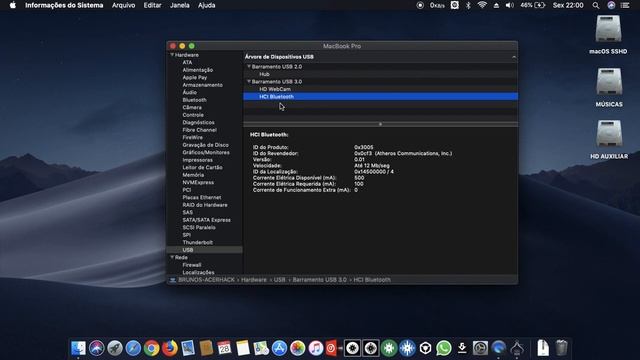Select the HD AUXILIAR drive icon
640x360 pixels.
click(x=609, y=133)
